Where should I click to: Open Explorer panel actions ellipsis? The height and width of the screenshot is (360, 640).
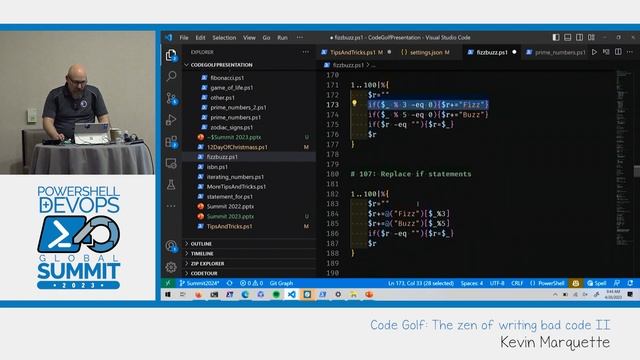coord(306,52)
